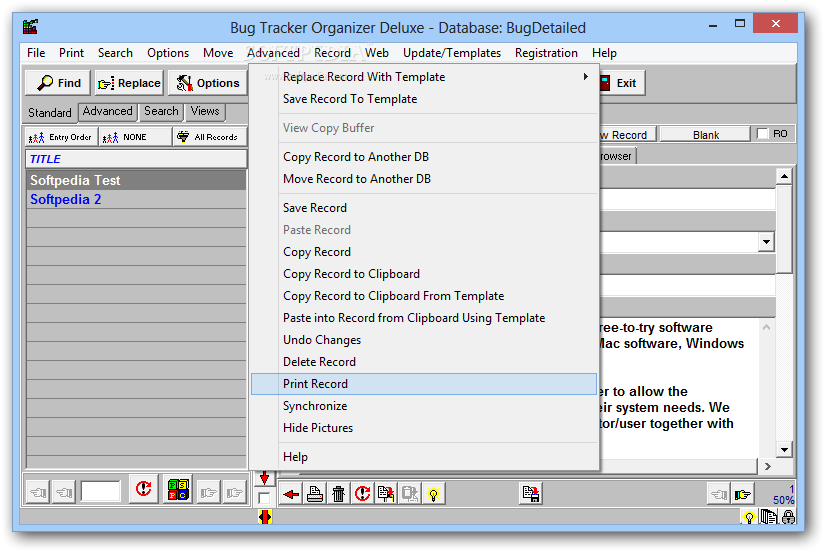Go to last record hand icon in list panel
Screen dimensions: 825x552
coord(235,493)
